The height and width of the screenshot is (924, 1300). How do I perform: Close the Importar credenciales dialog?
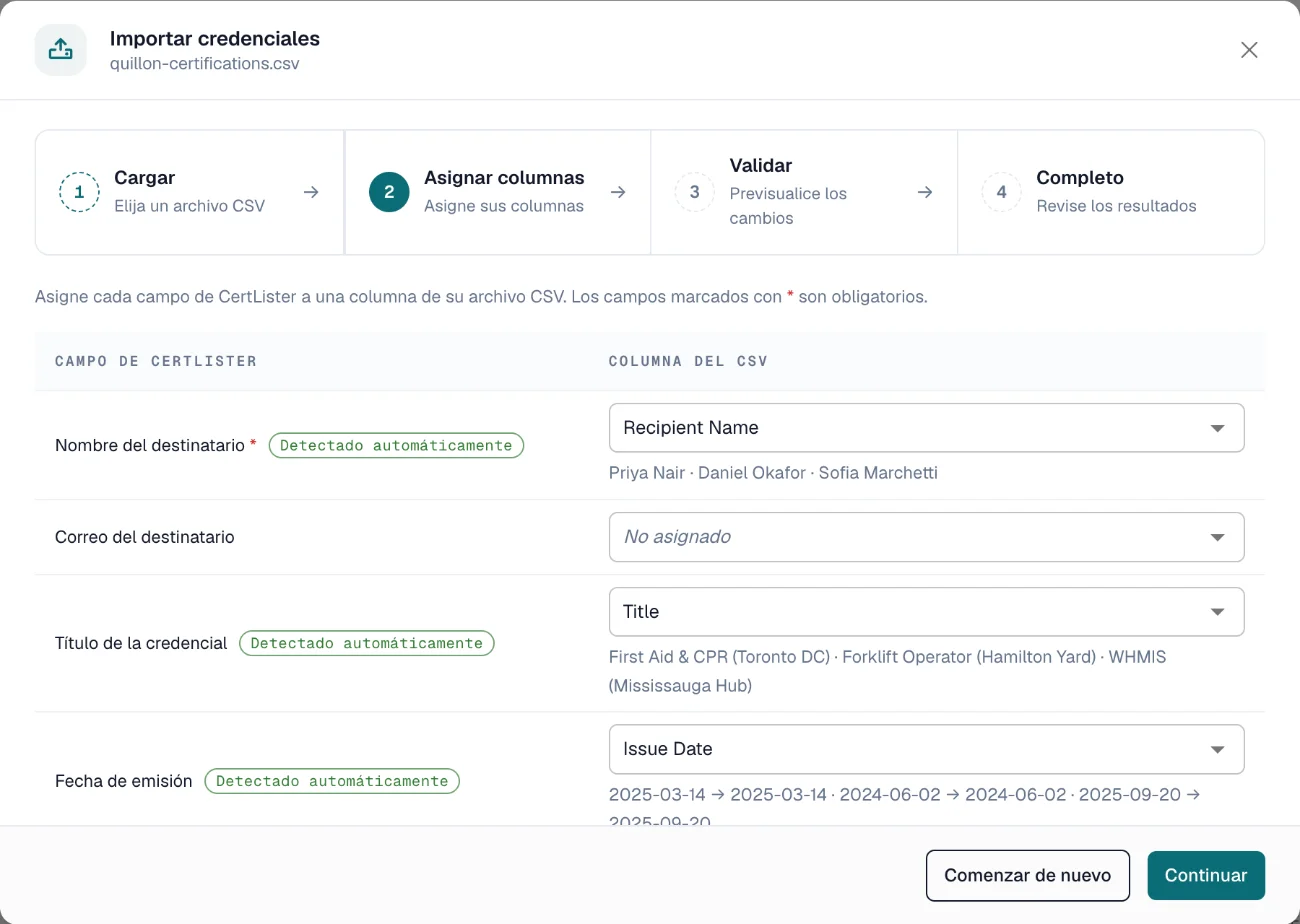coord(1249,50)
